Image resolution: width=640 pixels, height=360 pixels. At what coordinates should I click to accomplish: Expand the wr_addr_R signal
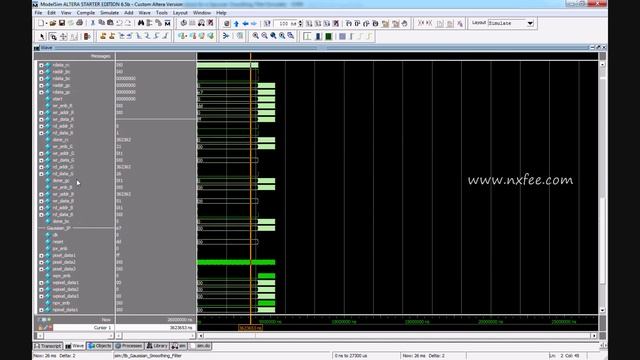41,113
